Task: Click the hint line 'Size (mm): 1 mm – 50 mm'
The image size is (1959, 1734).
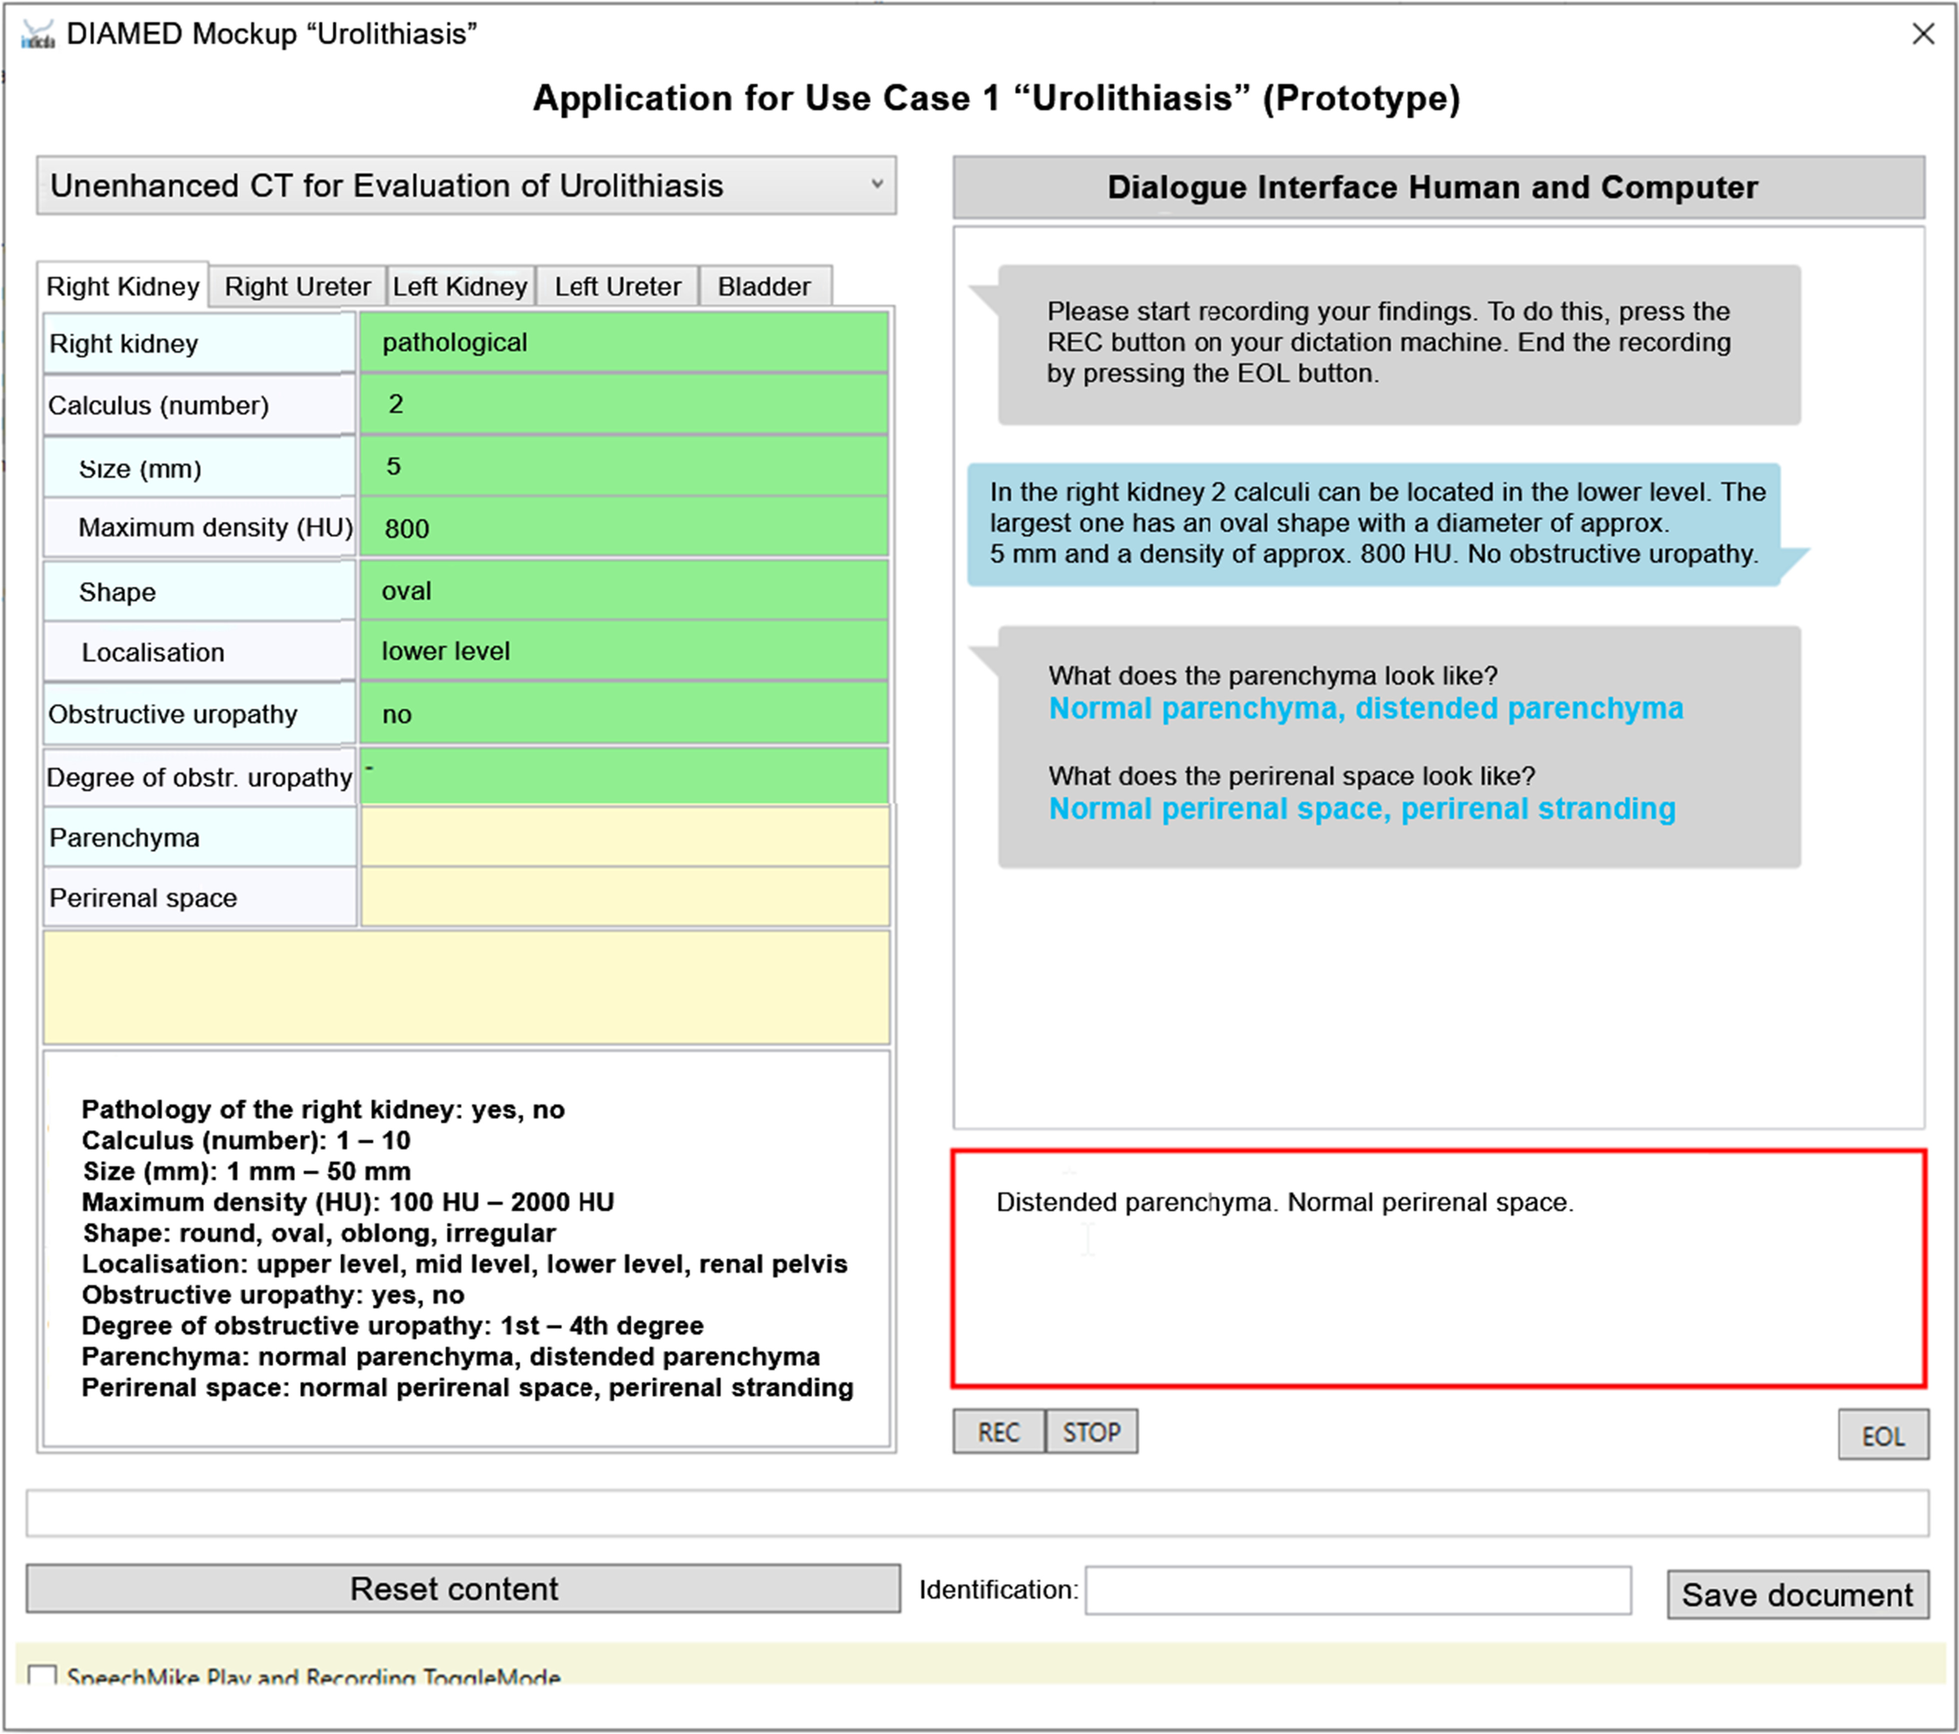Action: coord(246,1171)
